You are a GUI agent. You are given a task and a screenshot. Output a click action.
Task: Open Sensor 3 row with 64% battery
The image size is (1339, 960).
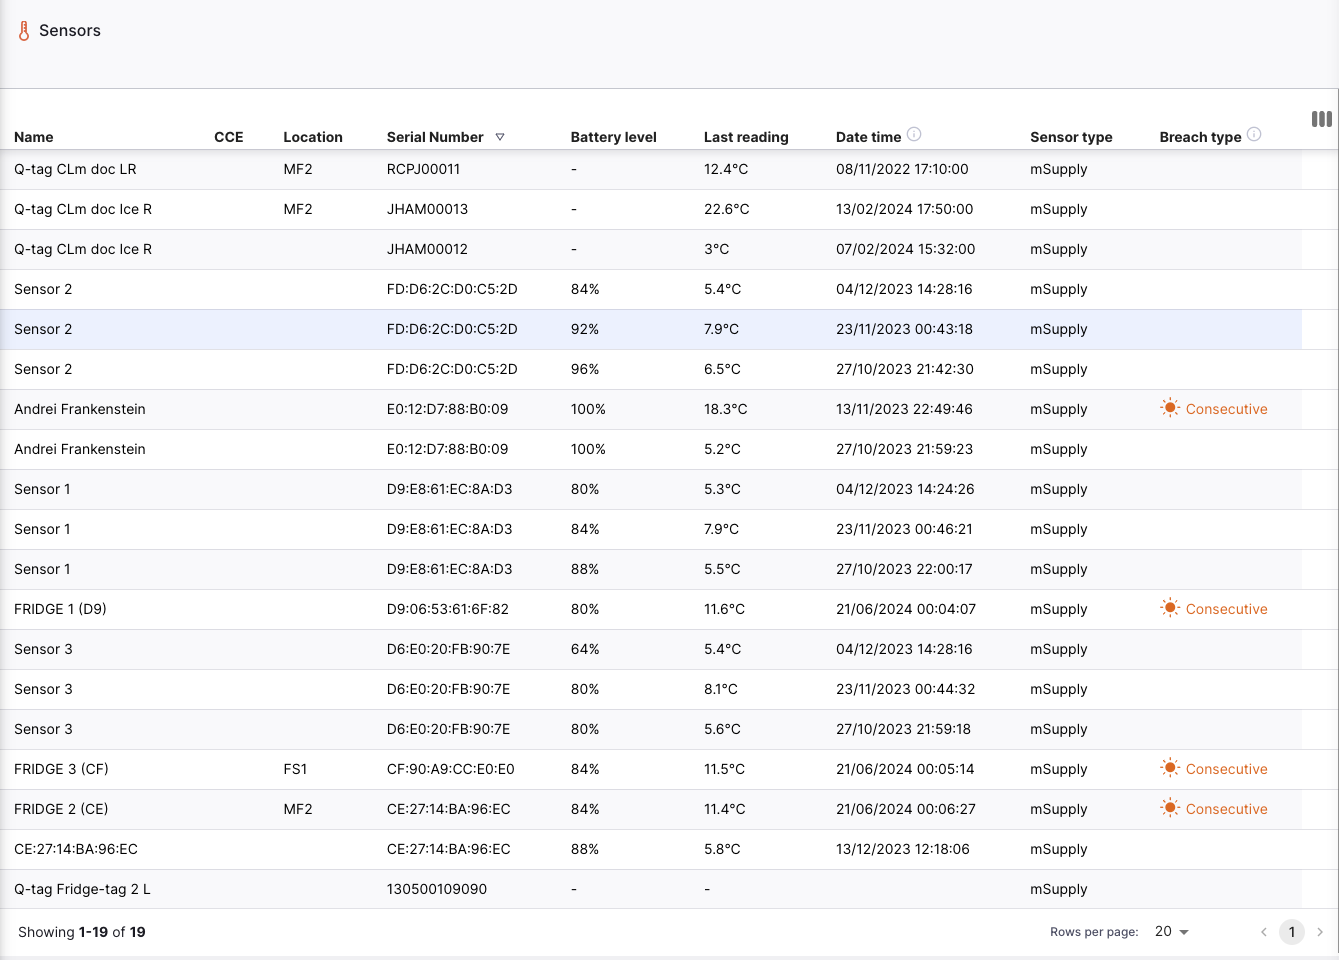point(651,649)
